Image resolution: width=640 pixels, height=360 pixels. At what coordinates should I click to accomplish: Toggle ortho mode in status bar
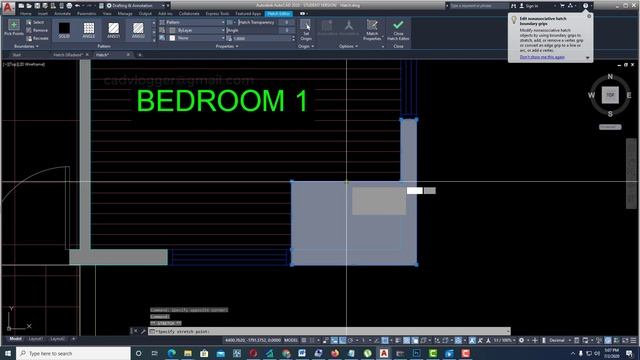click(342, 340)
